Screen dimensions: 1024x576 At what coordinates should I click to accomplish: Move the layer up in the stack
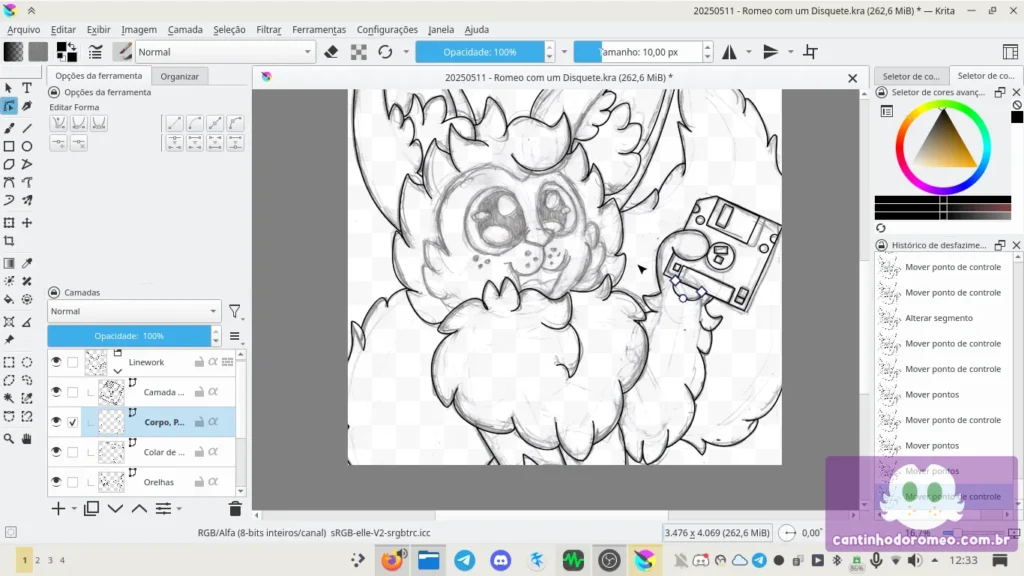tap(139, 508)
